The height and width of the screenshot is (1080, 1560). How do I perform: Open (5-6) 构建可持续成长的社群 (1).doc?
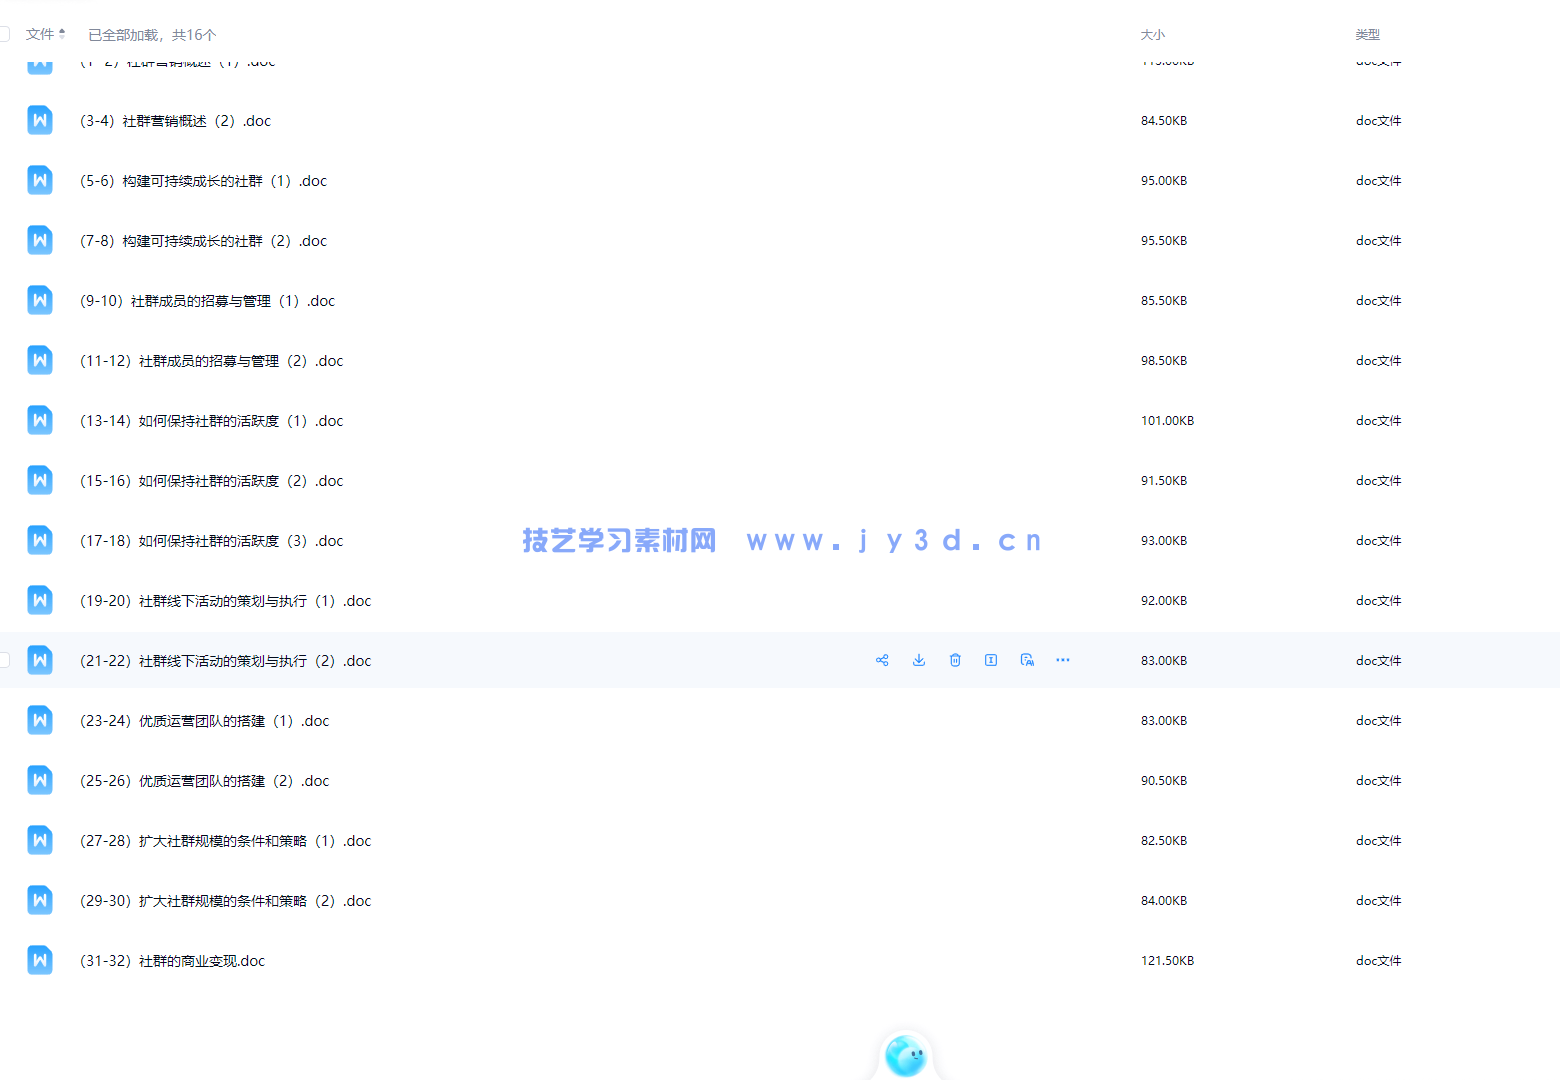(x=203, y=181)
